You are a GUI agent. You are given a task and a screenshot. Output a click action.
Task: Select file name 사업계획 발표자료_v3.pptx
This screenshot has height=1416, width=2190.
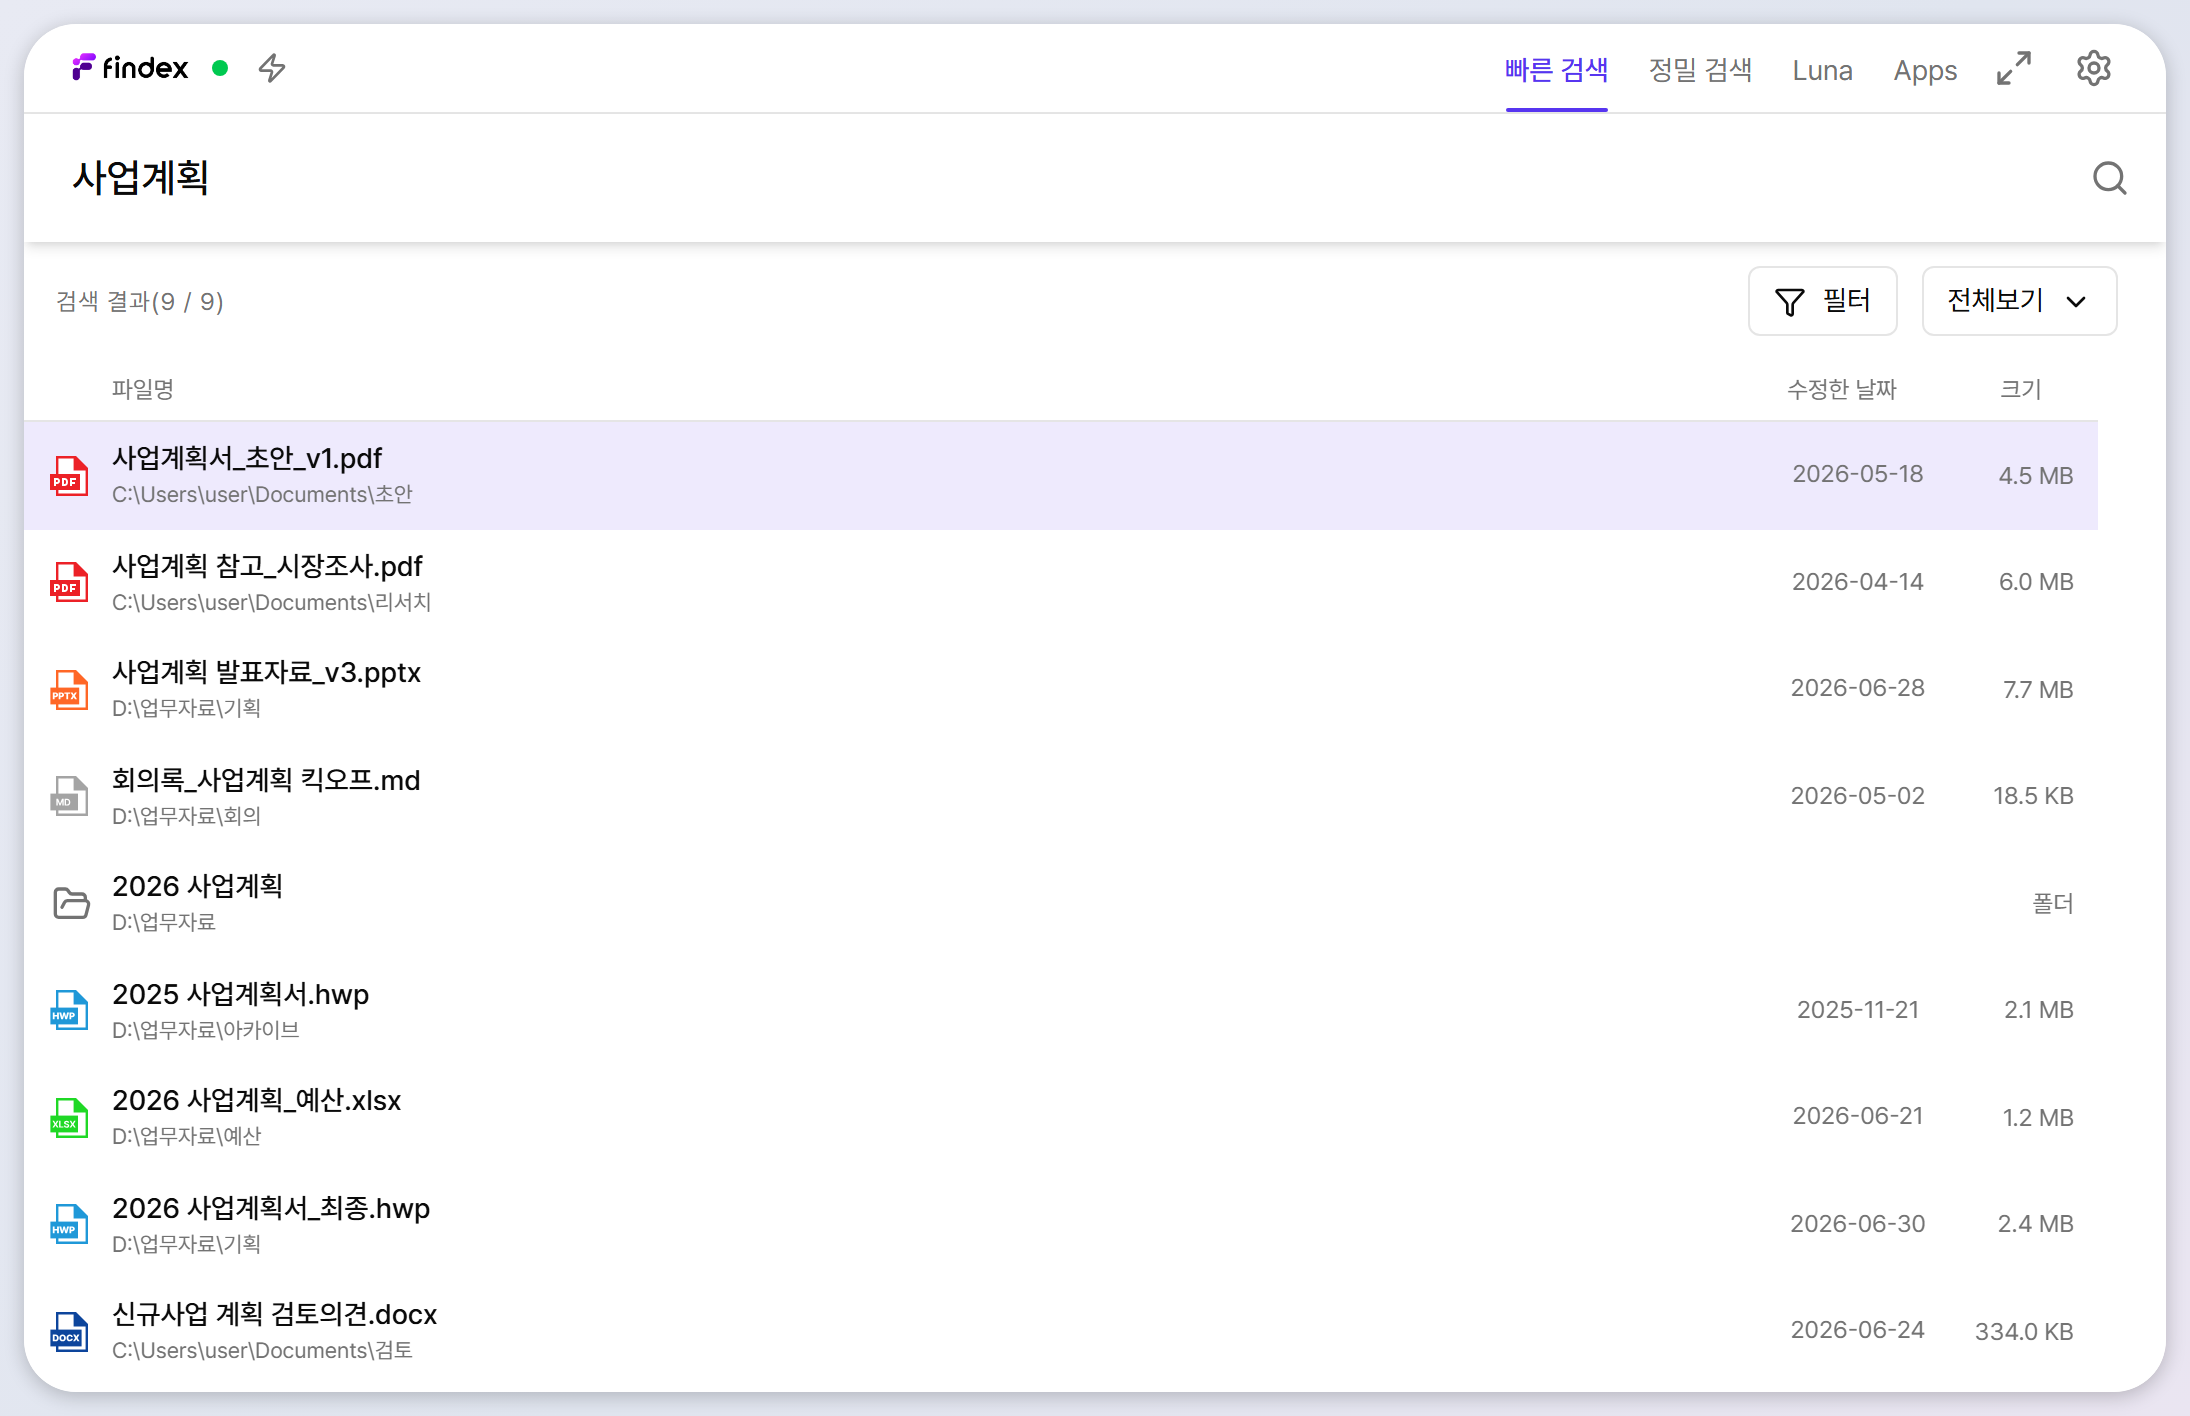click(266, 672)
